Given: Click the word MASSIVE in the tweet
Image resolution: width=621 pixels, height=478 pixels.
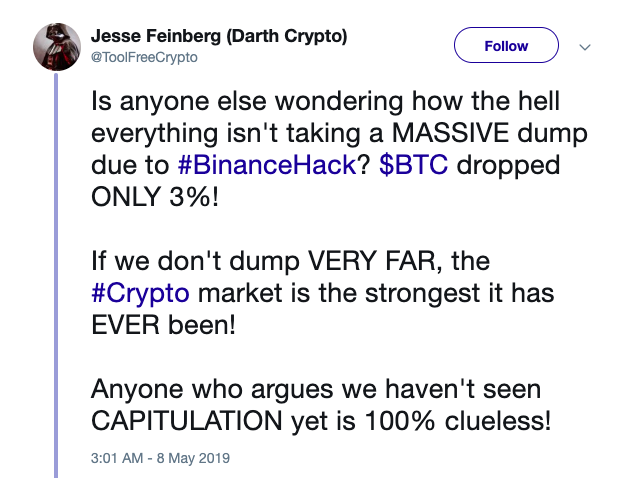Looking at the screenshot, I should (x=450, y=133).
